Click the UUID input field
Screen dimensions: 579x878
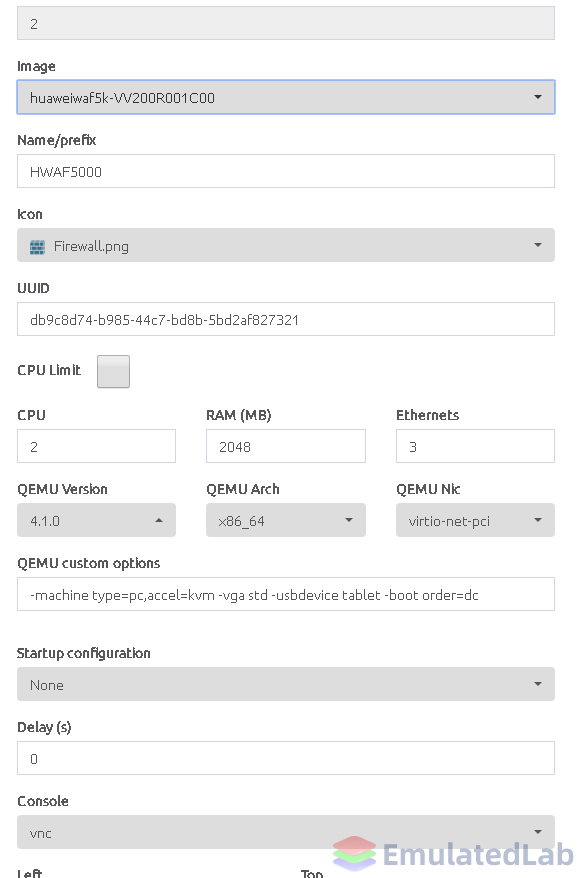pyautogui.click(x=286, y=319)
